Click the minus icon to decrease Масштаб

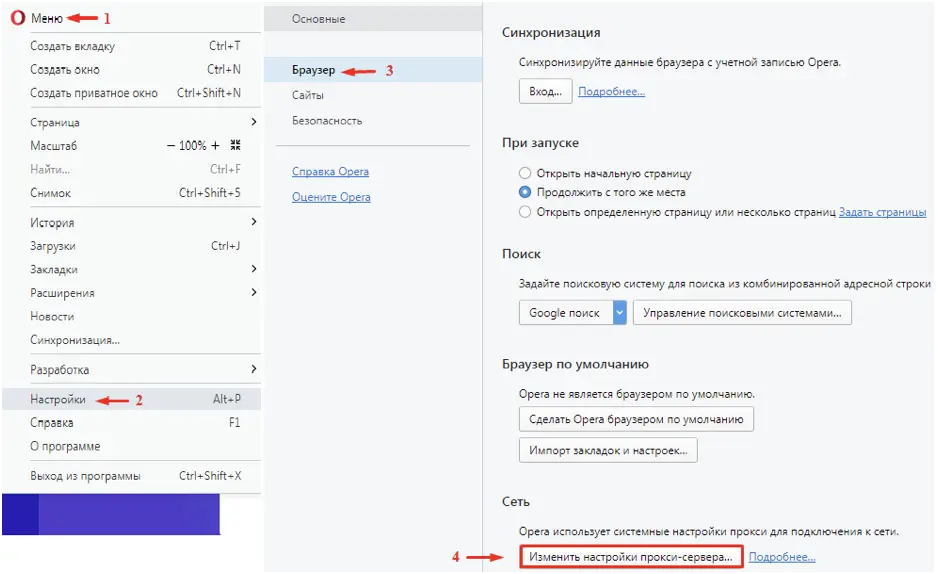[x=170, y=146]
